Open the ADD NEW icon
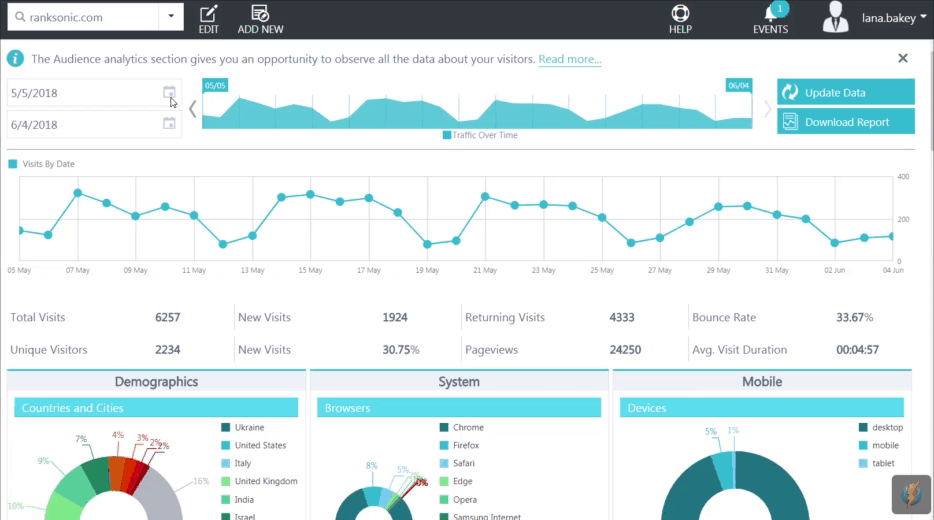The height and width of the screenshot is (520, 934). click(260, 13)
